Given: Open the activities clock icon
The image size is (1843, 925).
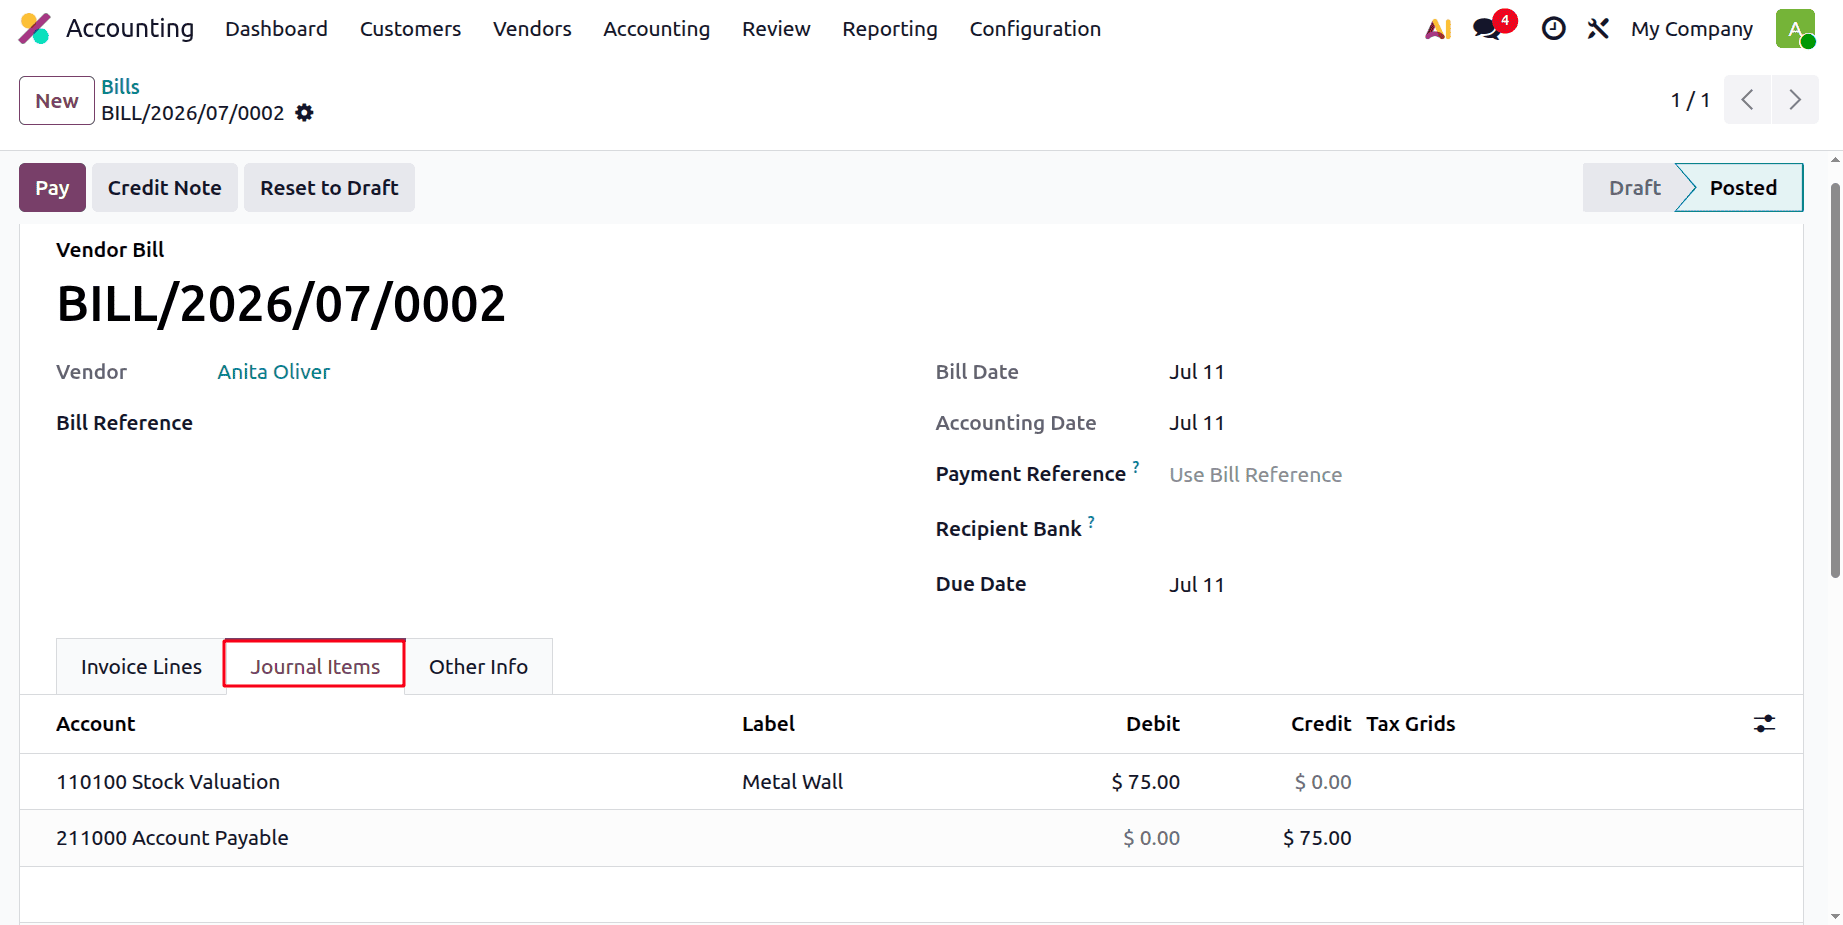Looking at the screenshot, I should [1553, 29].
